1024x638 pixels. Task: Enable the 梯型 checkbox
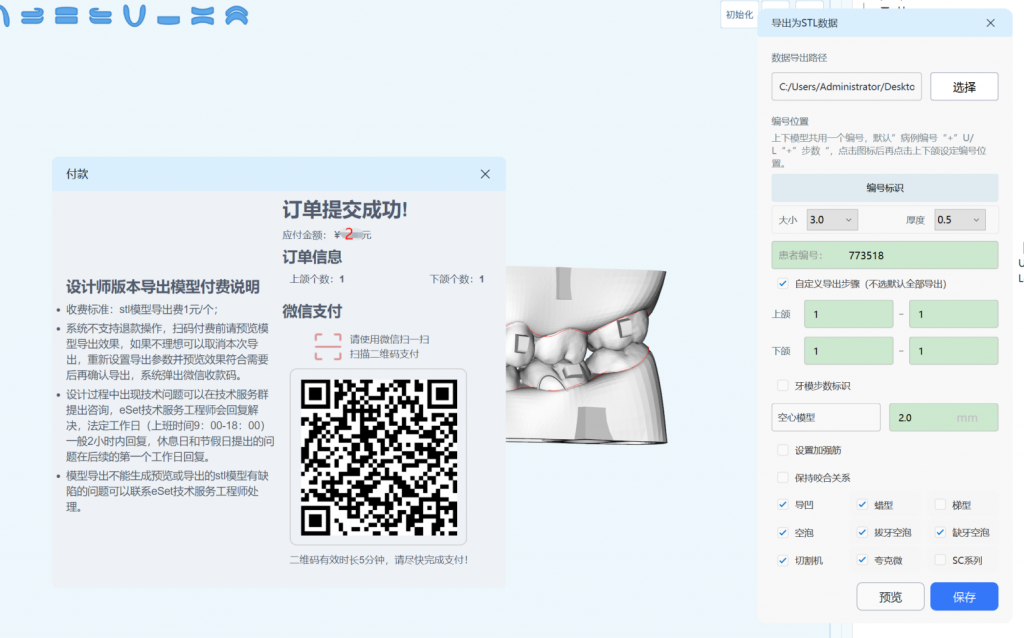(x=940, y=505)
